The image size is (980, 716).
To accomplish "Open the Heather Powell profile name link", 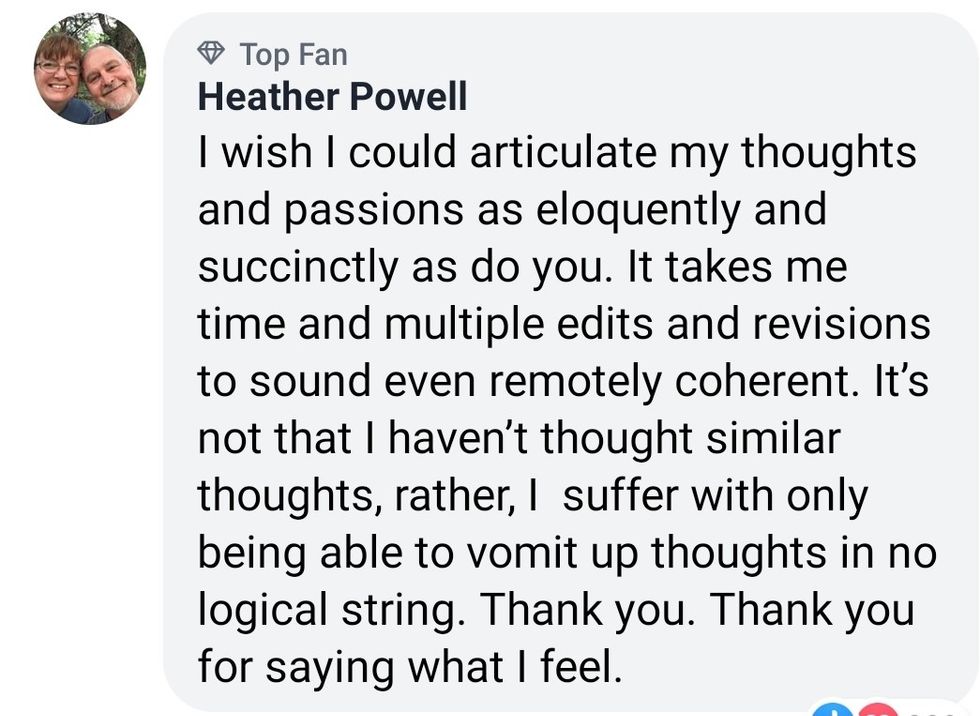I will tap(332, 97).
